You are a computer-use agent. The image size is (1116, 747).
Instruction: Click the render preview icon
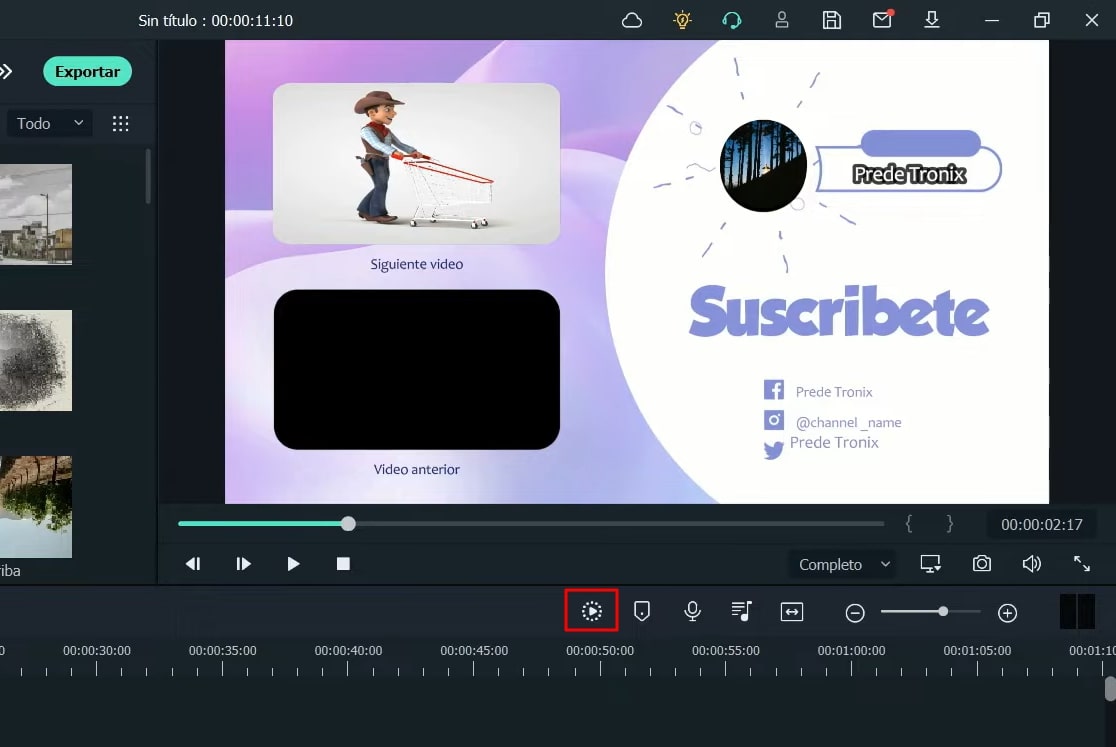[x=591, y=611]
